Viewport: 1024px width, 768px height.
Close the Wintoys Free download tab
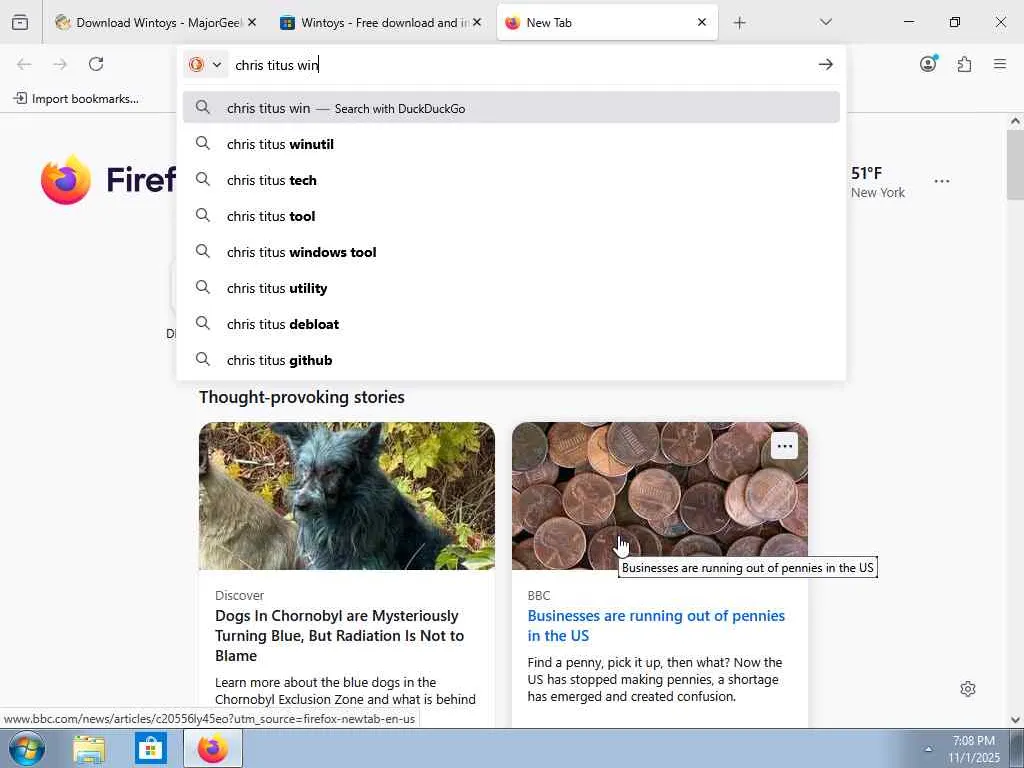tap(477, 22)
